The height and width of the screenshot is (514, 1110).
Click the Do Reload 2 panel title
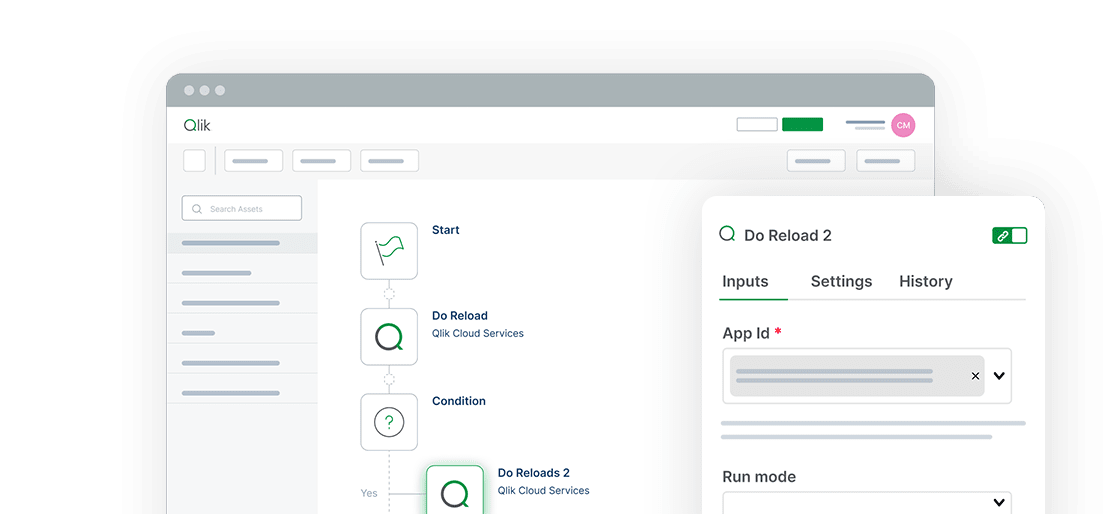788,236
